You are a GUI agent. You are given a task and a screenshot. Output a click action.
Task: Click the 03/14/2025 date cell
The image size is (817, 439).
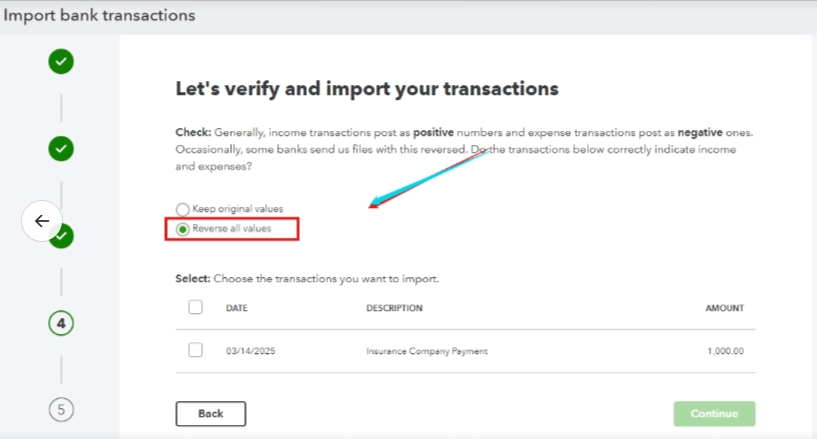coord(249,351)
